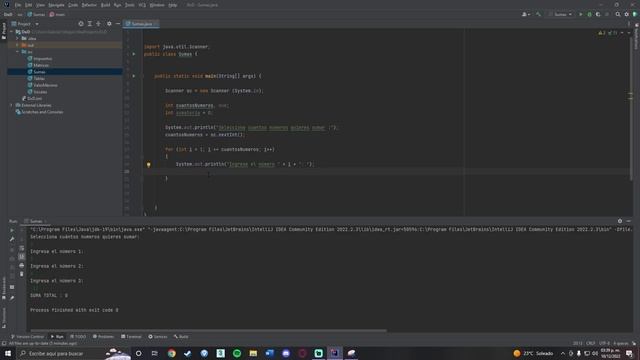This screenshot has width=640, height=360.
Task: Open the Services tool window
Action: pyautogui.click(x=158, y=337)
